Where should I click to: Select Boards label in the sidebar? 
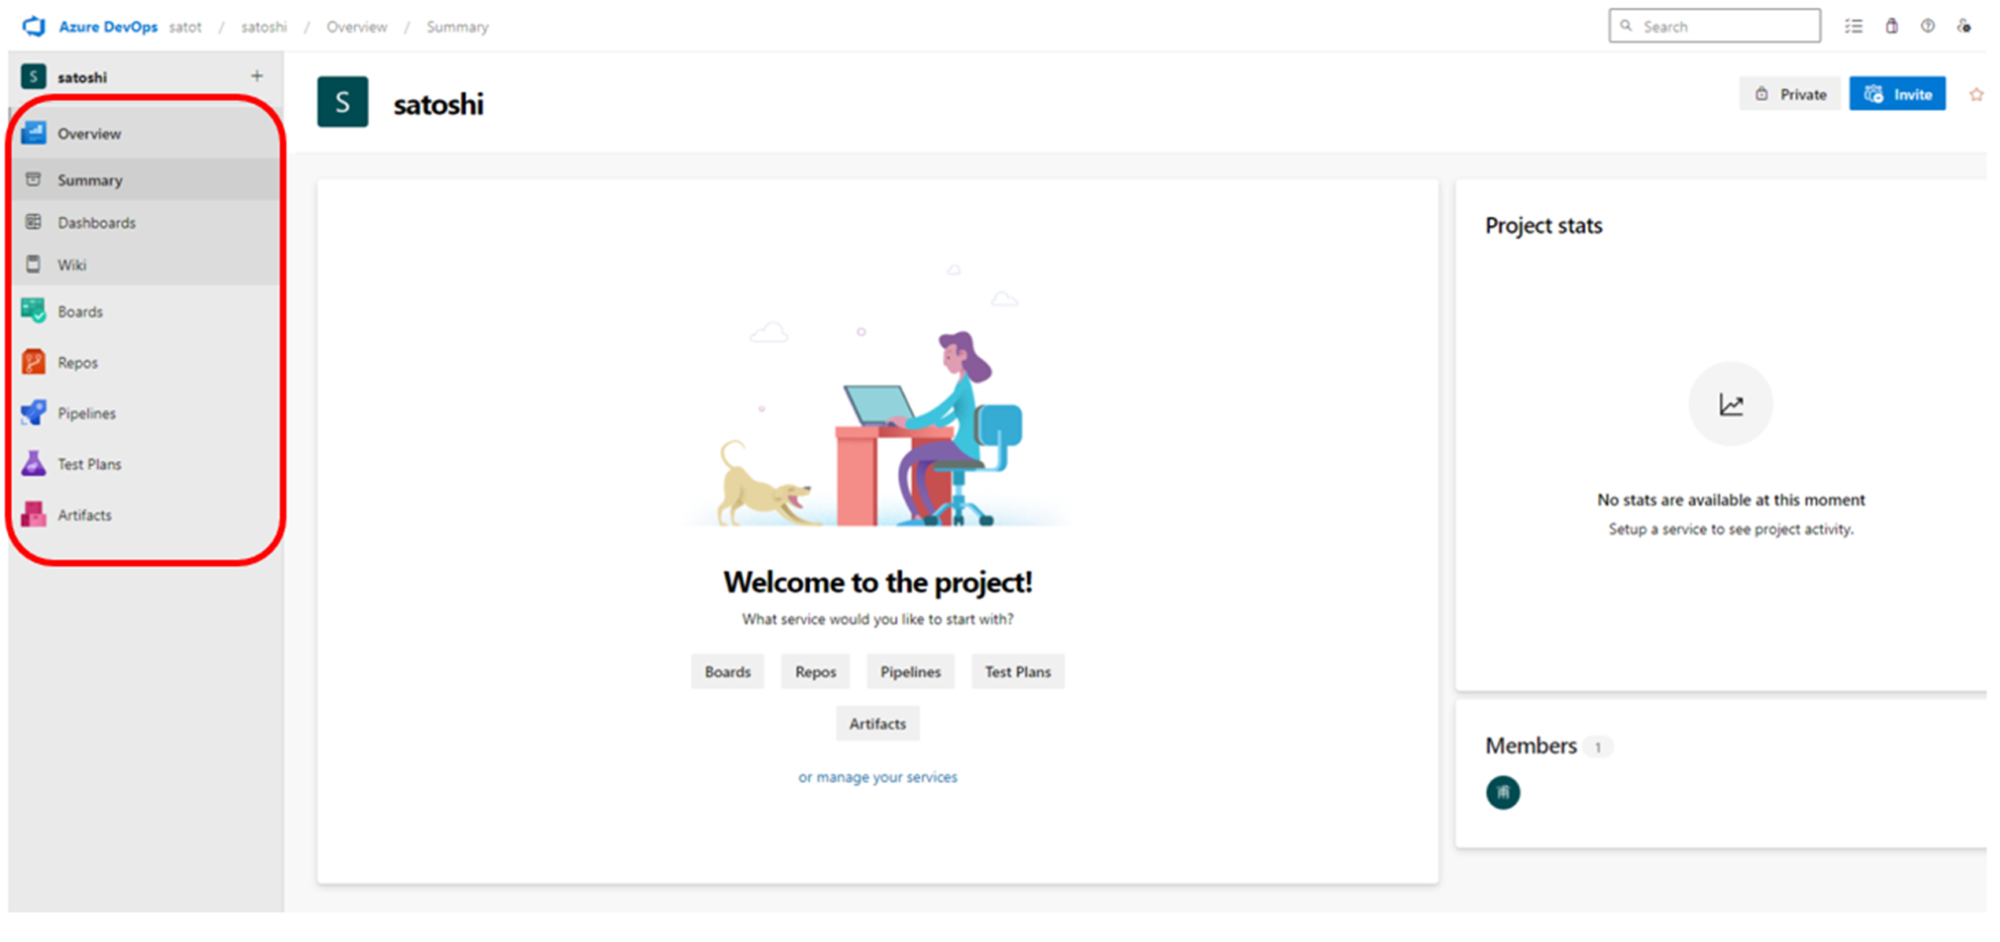[x=80, y=311]
